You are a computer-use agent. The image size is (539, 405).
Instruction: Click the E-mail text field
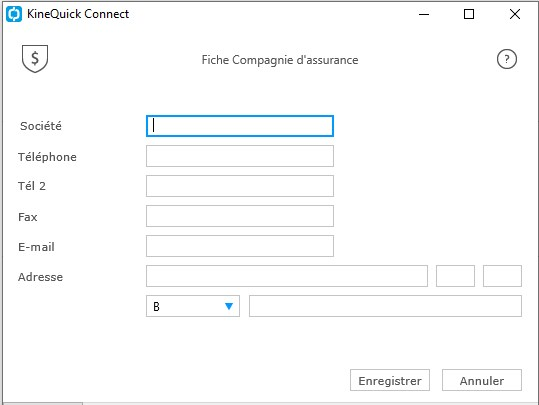(x=240, y=246)
